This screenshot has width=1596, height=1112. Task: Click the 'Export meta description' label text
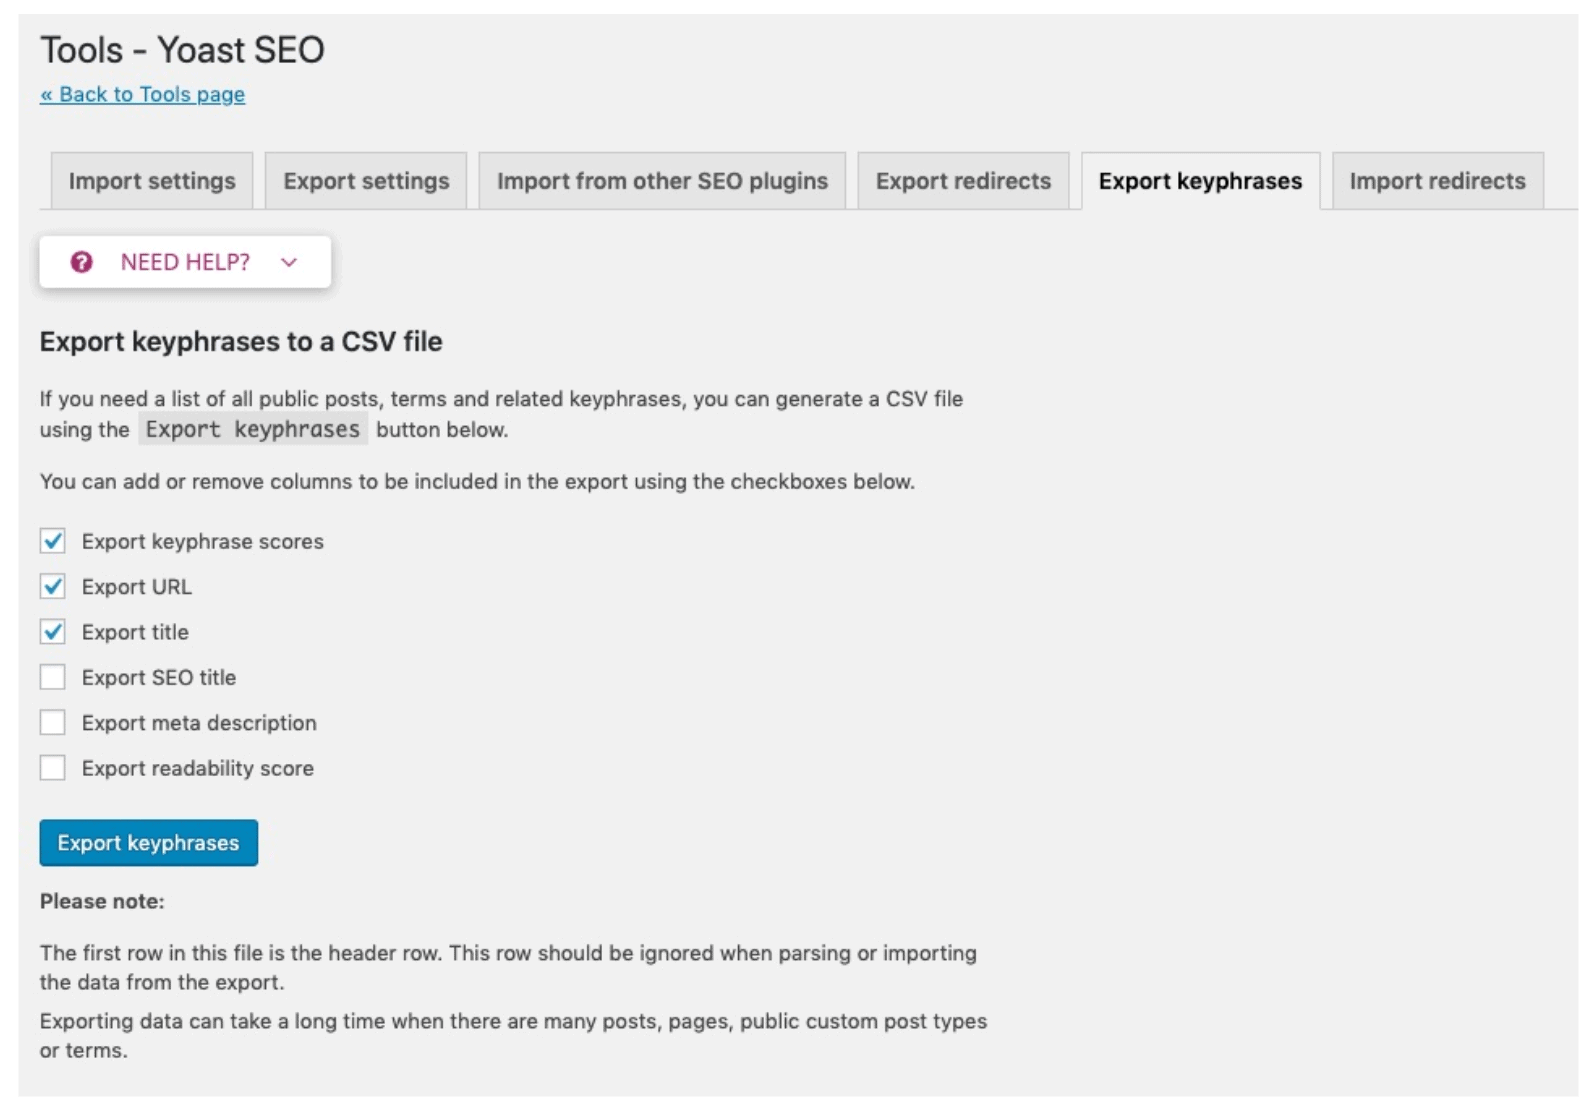click(199, 723)
